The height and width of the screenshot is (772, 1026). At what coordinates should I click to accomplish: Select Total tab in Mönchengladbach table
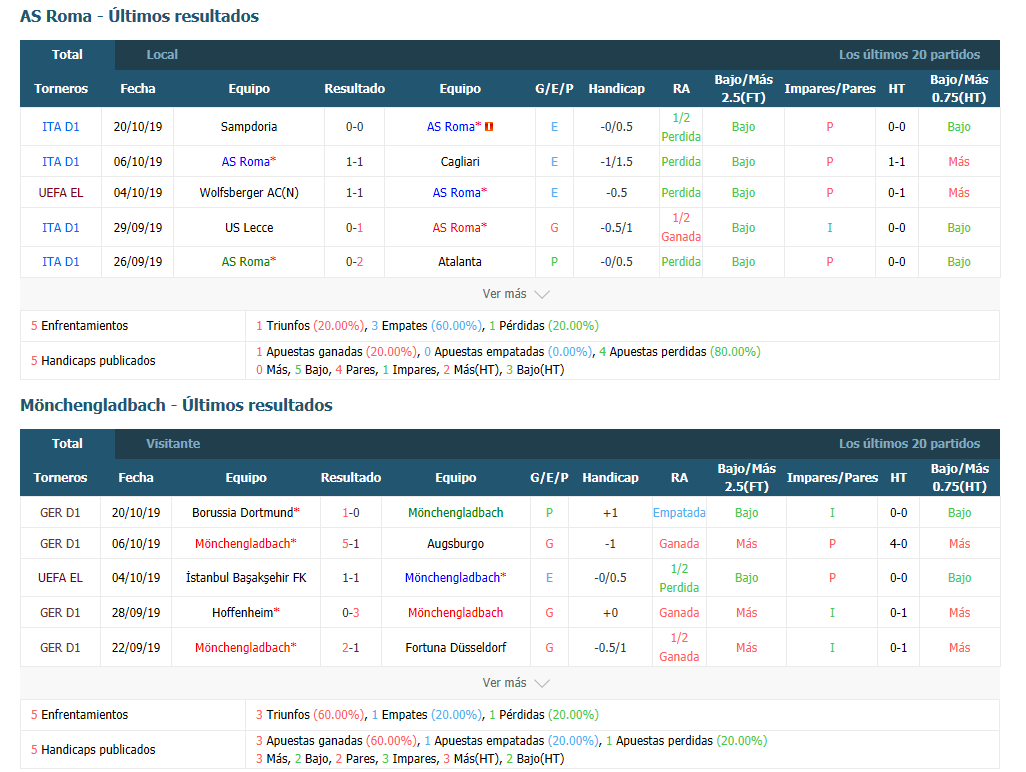(67, 444)
